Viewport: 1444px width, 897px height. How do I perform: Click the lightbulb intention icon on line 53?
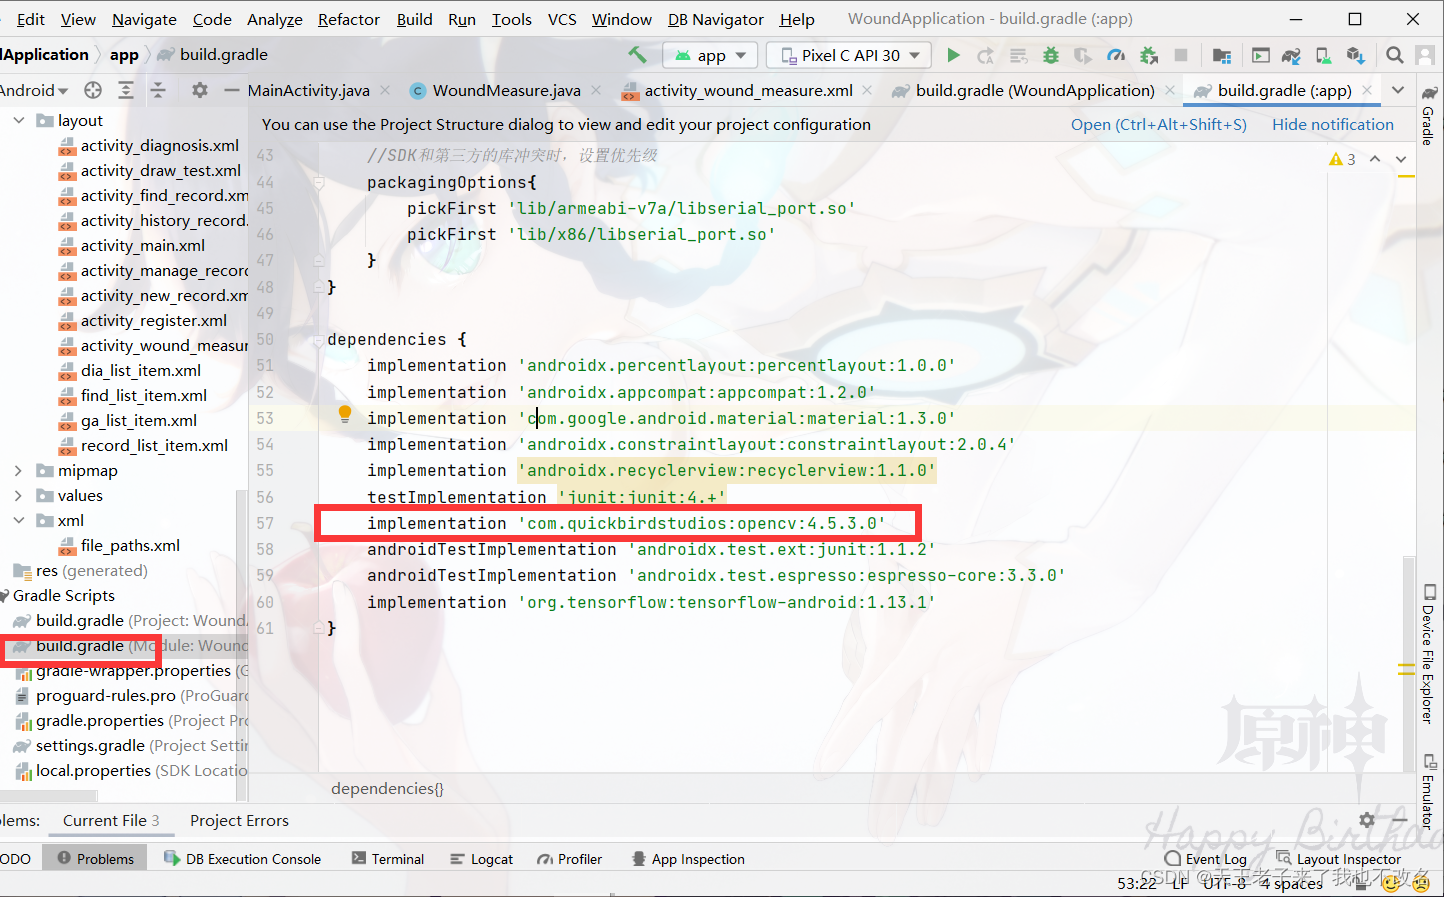pyautogui.click(x=345, y=414)
